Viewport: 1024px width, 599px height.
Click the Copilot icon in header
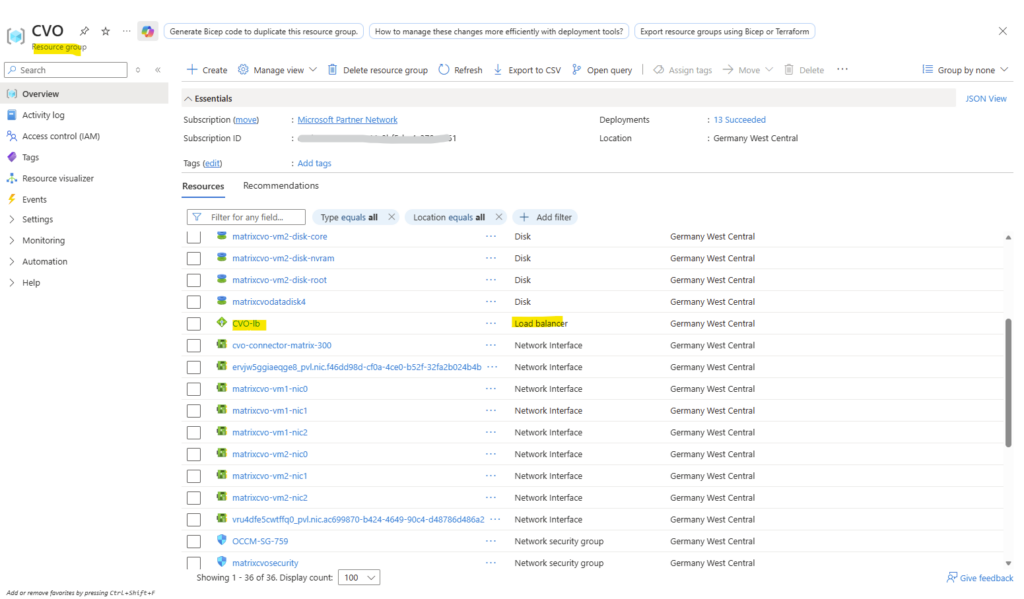[x=148, y=31]
